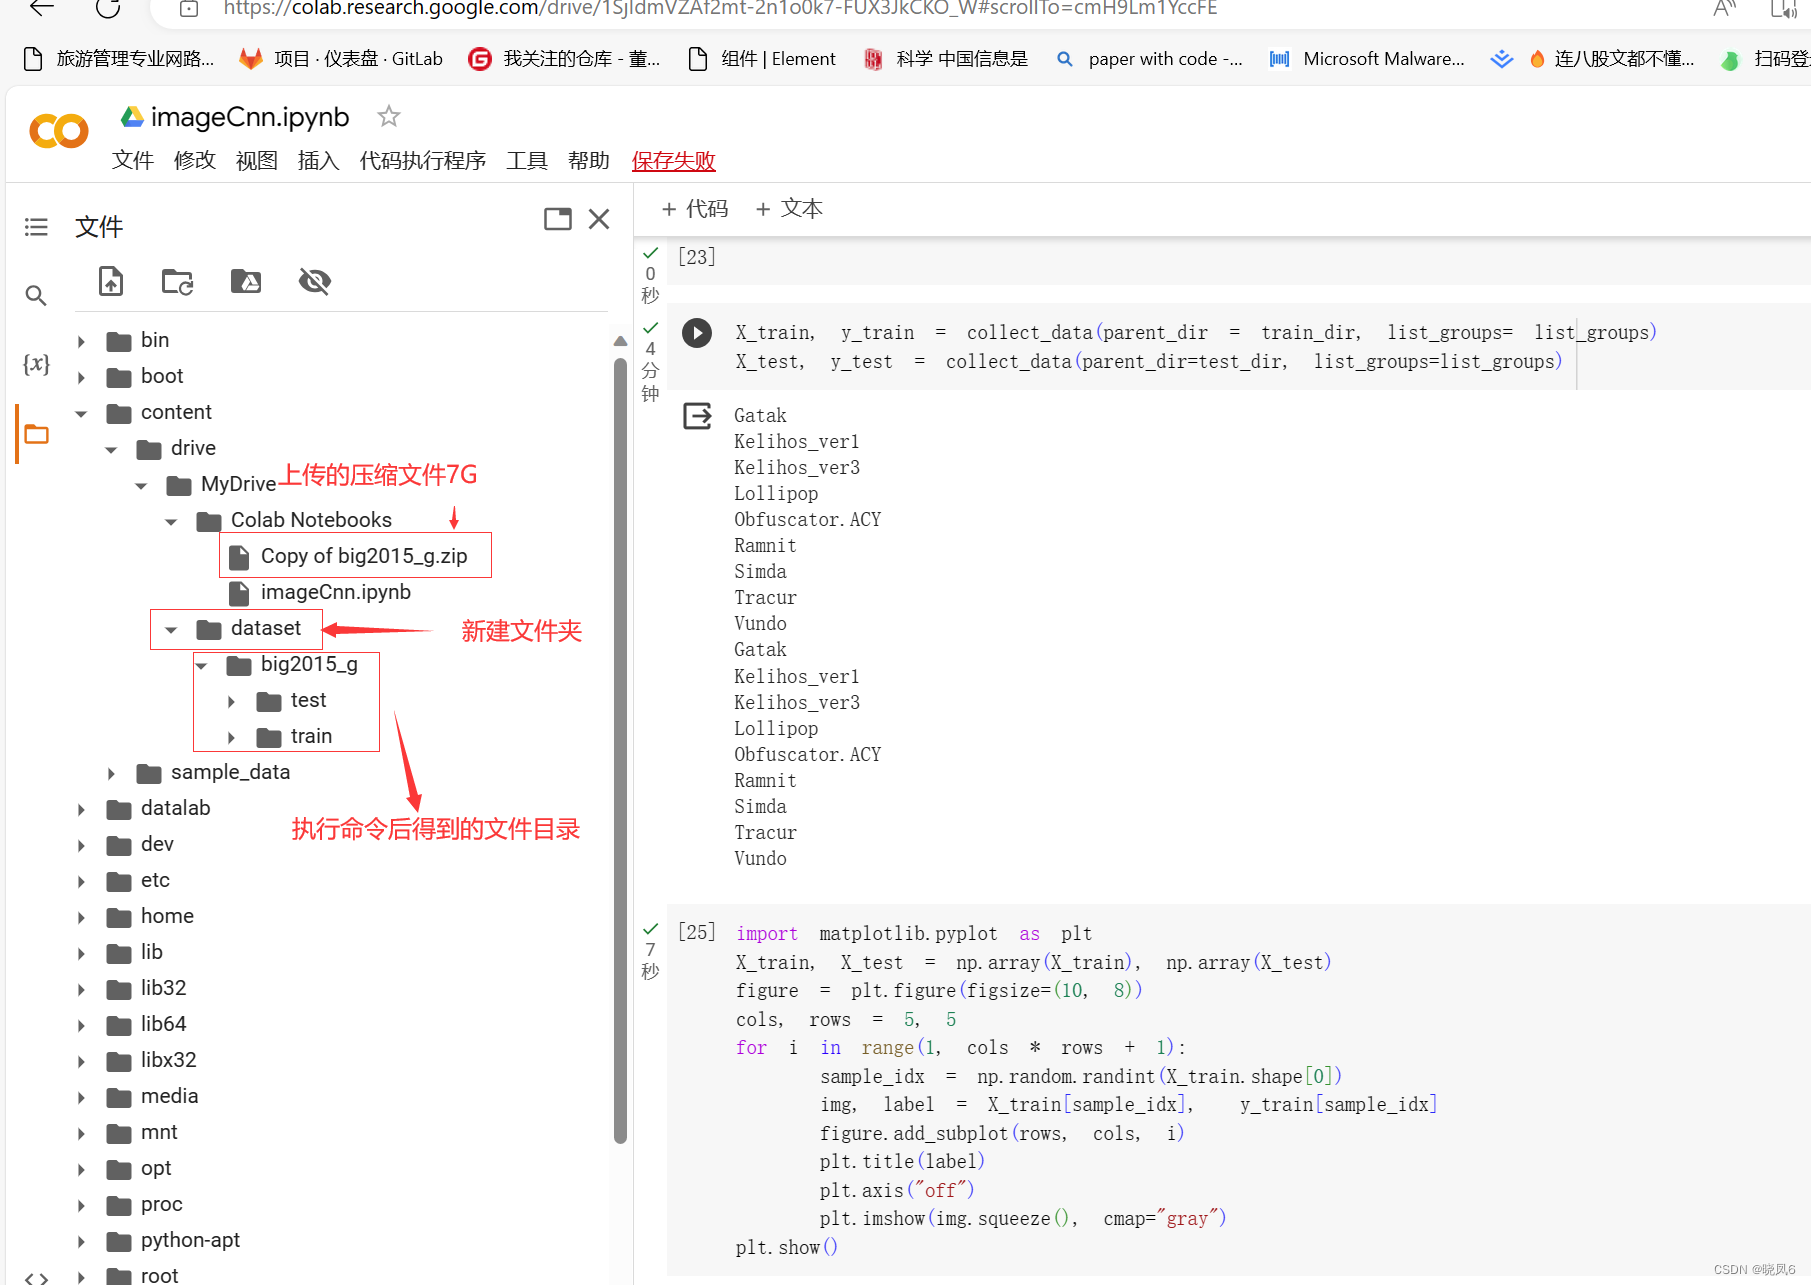
Task: Click the 保存失败 link
Action: point(672,160)
